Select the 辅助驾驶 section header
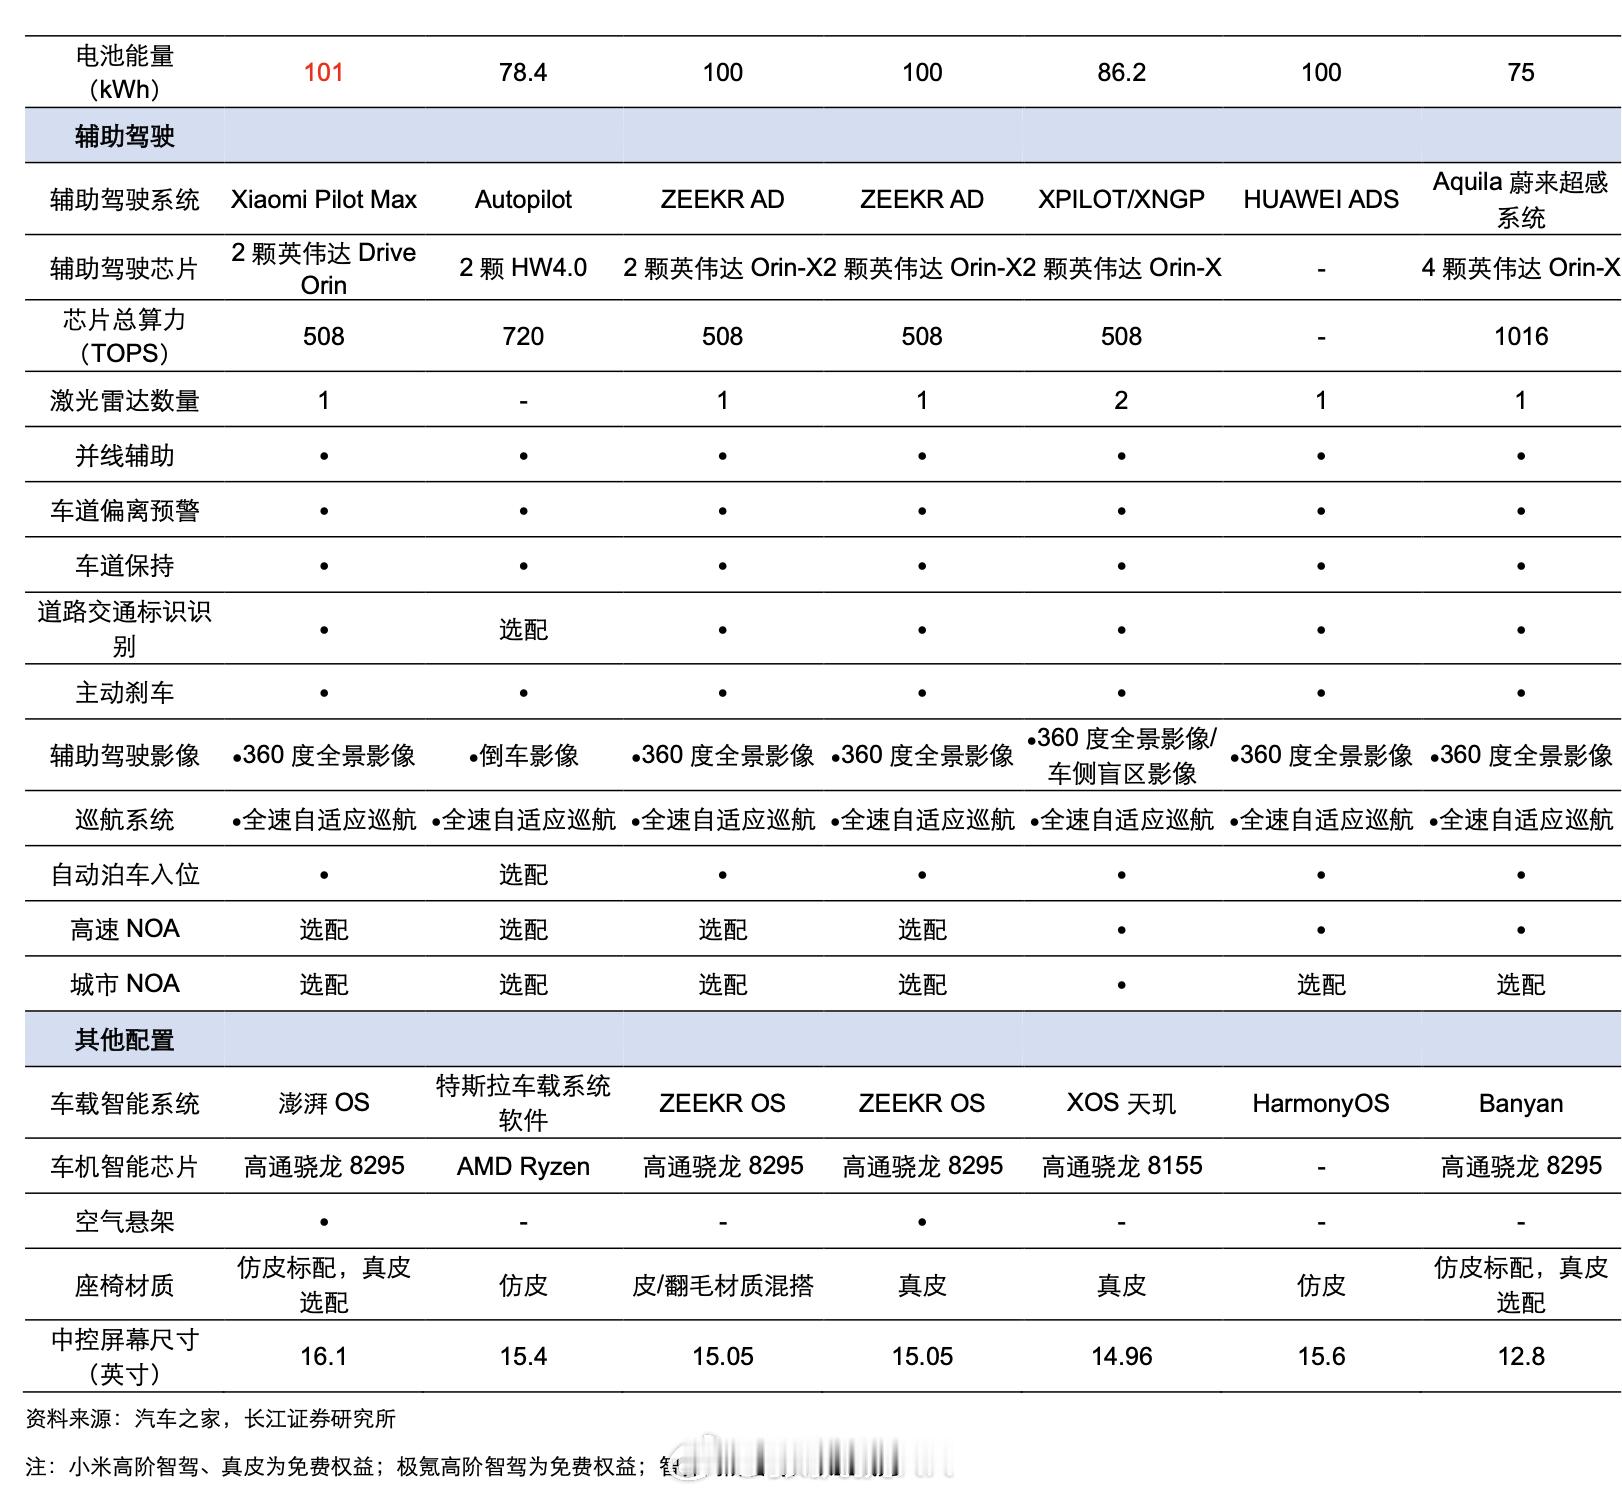This screenshot has width=1622, height=1498. [x=125, y=136]
